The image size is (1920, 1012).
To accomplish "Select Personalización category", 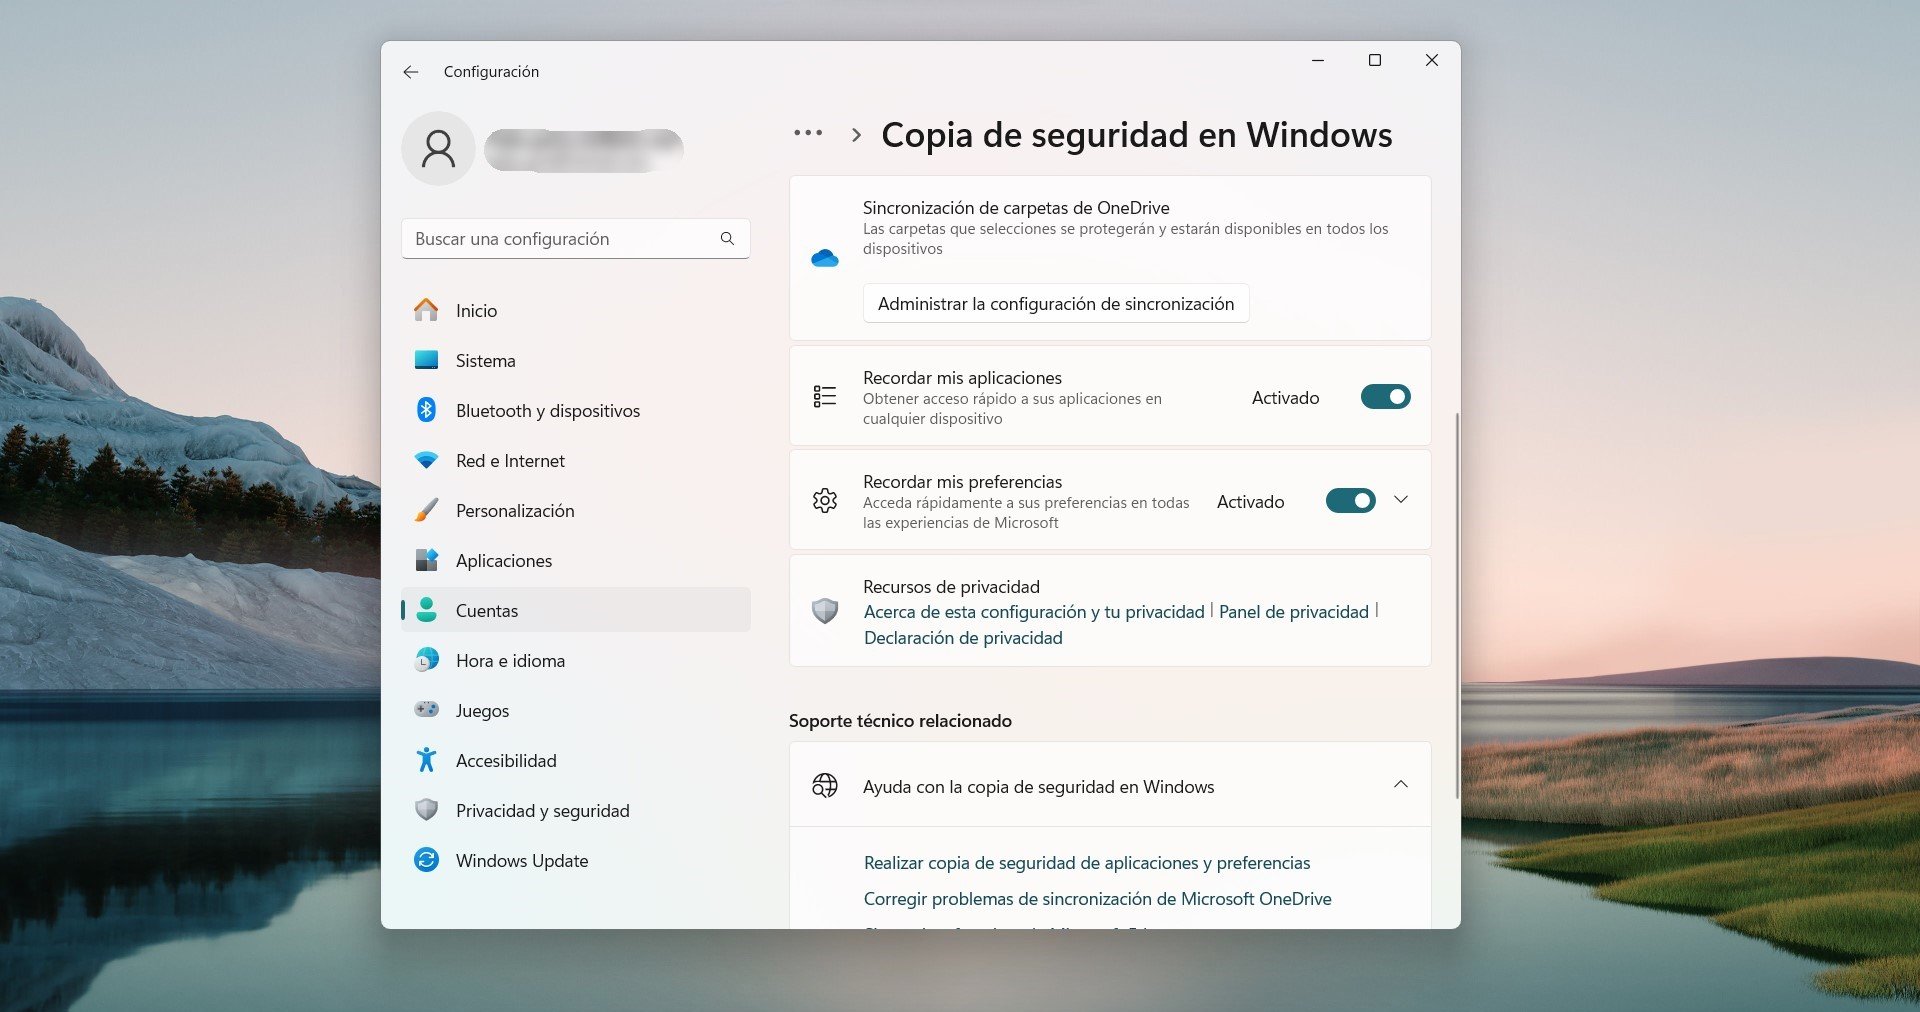I will 575,510.
